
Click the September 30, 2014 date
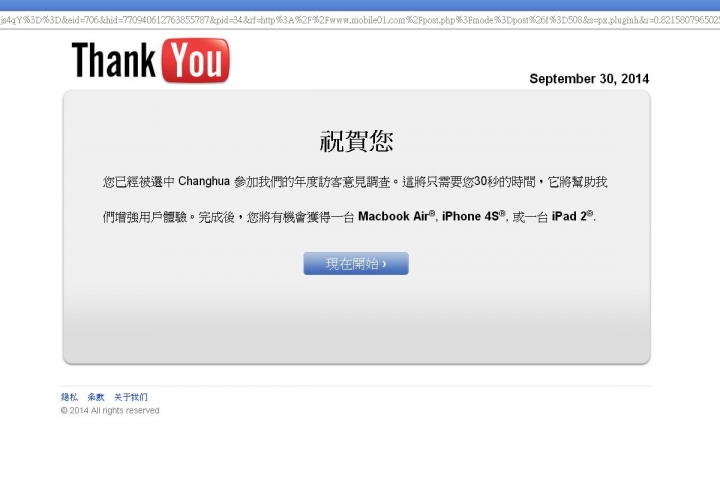point(589,79)
